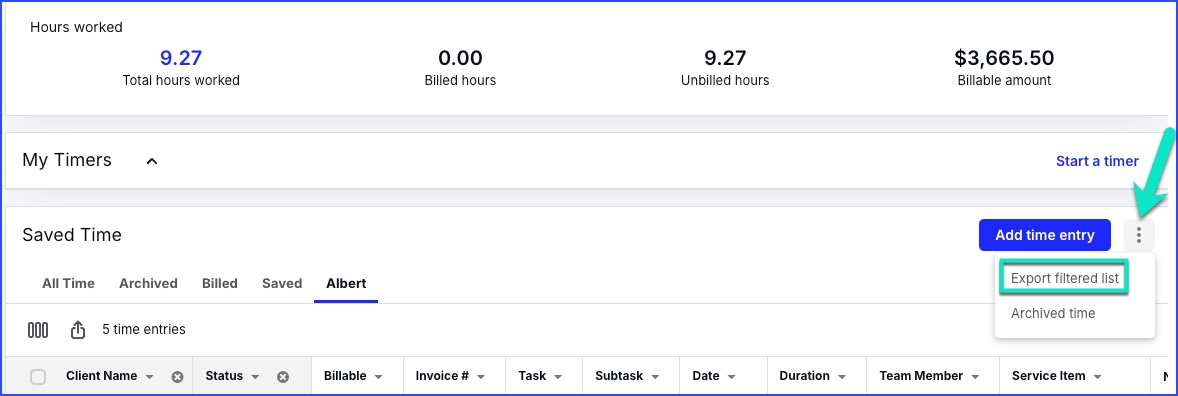Viewport: 1178px width, 396px height.
Task: Switch to the Archived tab
Action: point(148,283)
